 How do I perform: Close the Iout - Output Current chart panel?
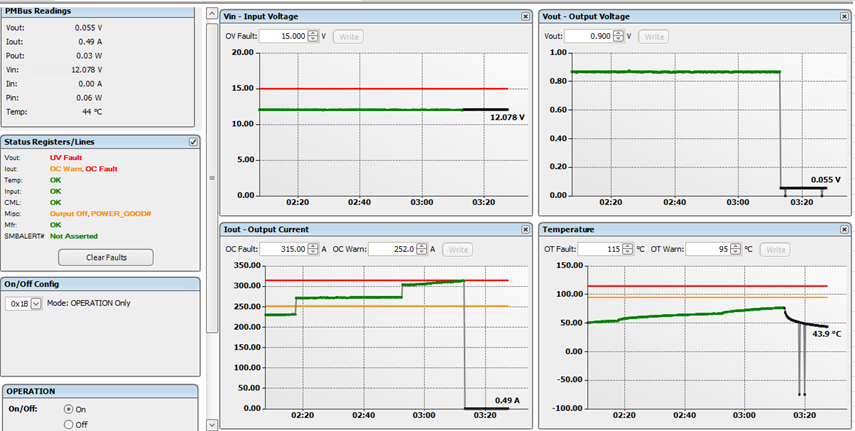click(526, 229)
